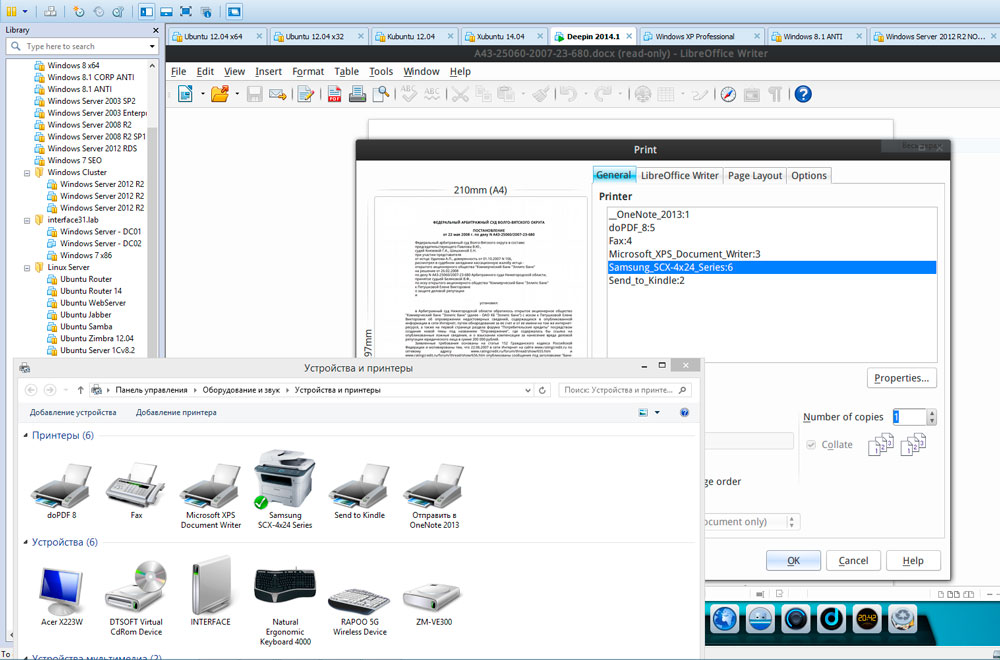Image resolution: width=1000 pixels, height=660 pixels.
Task: Click the Number of copies field
Action: click(x=909, y=417)
